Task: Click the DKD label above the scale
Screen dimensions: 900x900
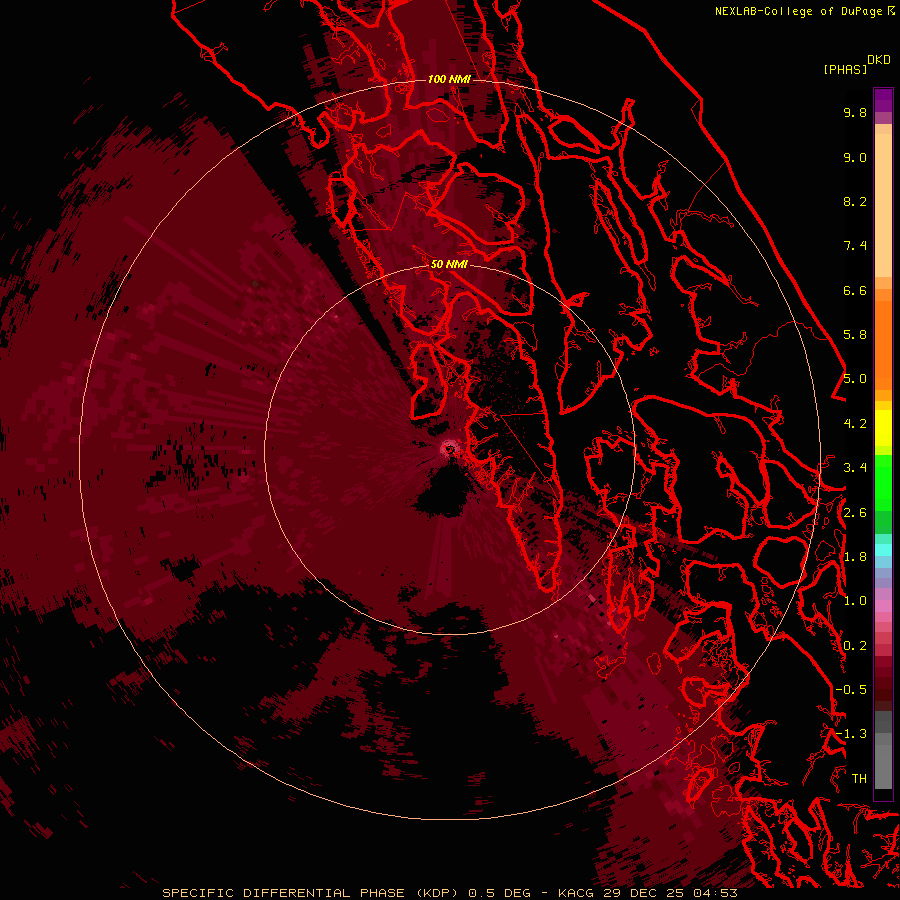Action: (879, 60)
